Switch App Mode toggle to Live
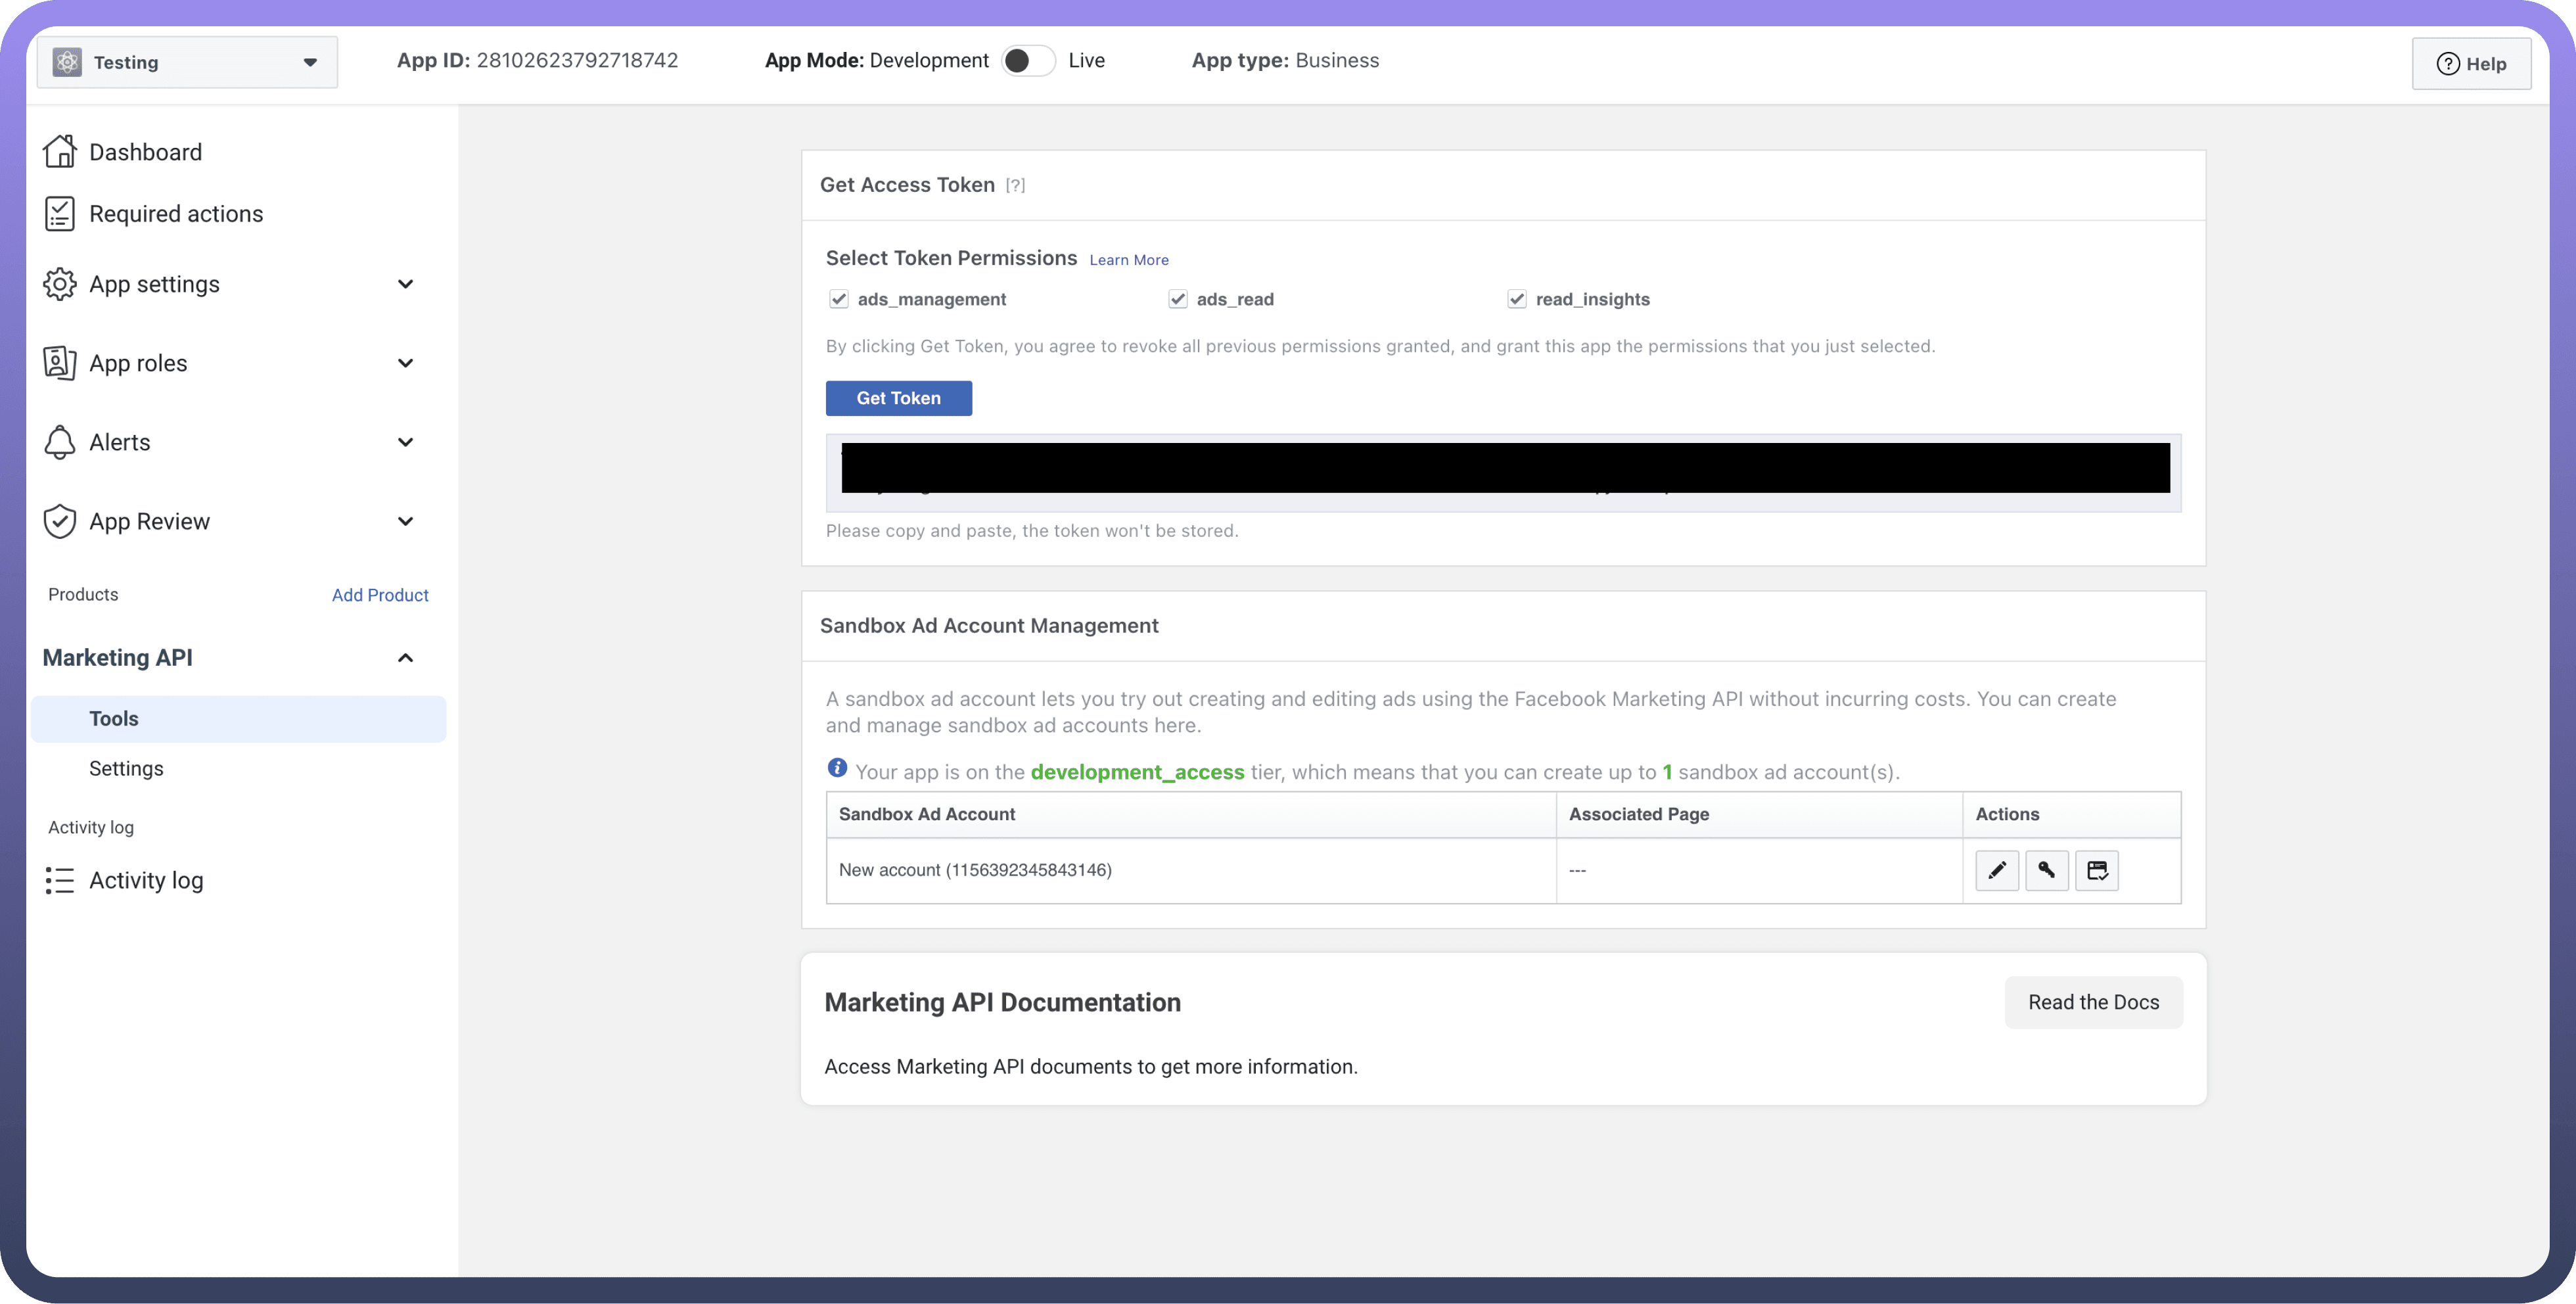The height and width of the screenshot is (1304, 2576). click(x=1028, y=61)
